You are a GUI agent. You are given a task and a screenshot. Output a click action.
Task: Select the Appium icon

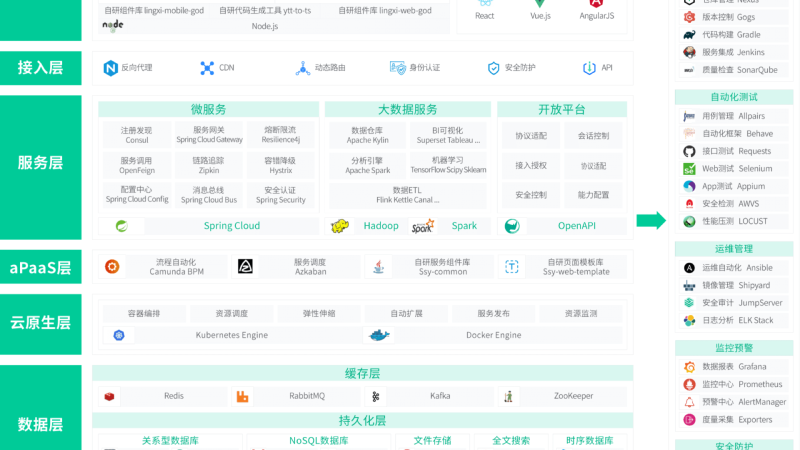[689, 186]
